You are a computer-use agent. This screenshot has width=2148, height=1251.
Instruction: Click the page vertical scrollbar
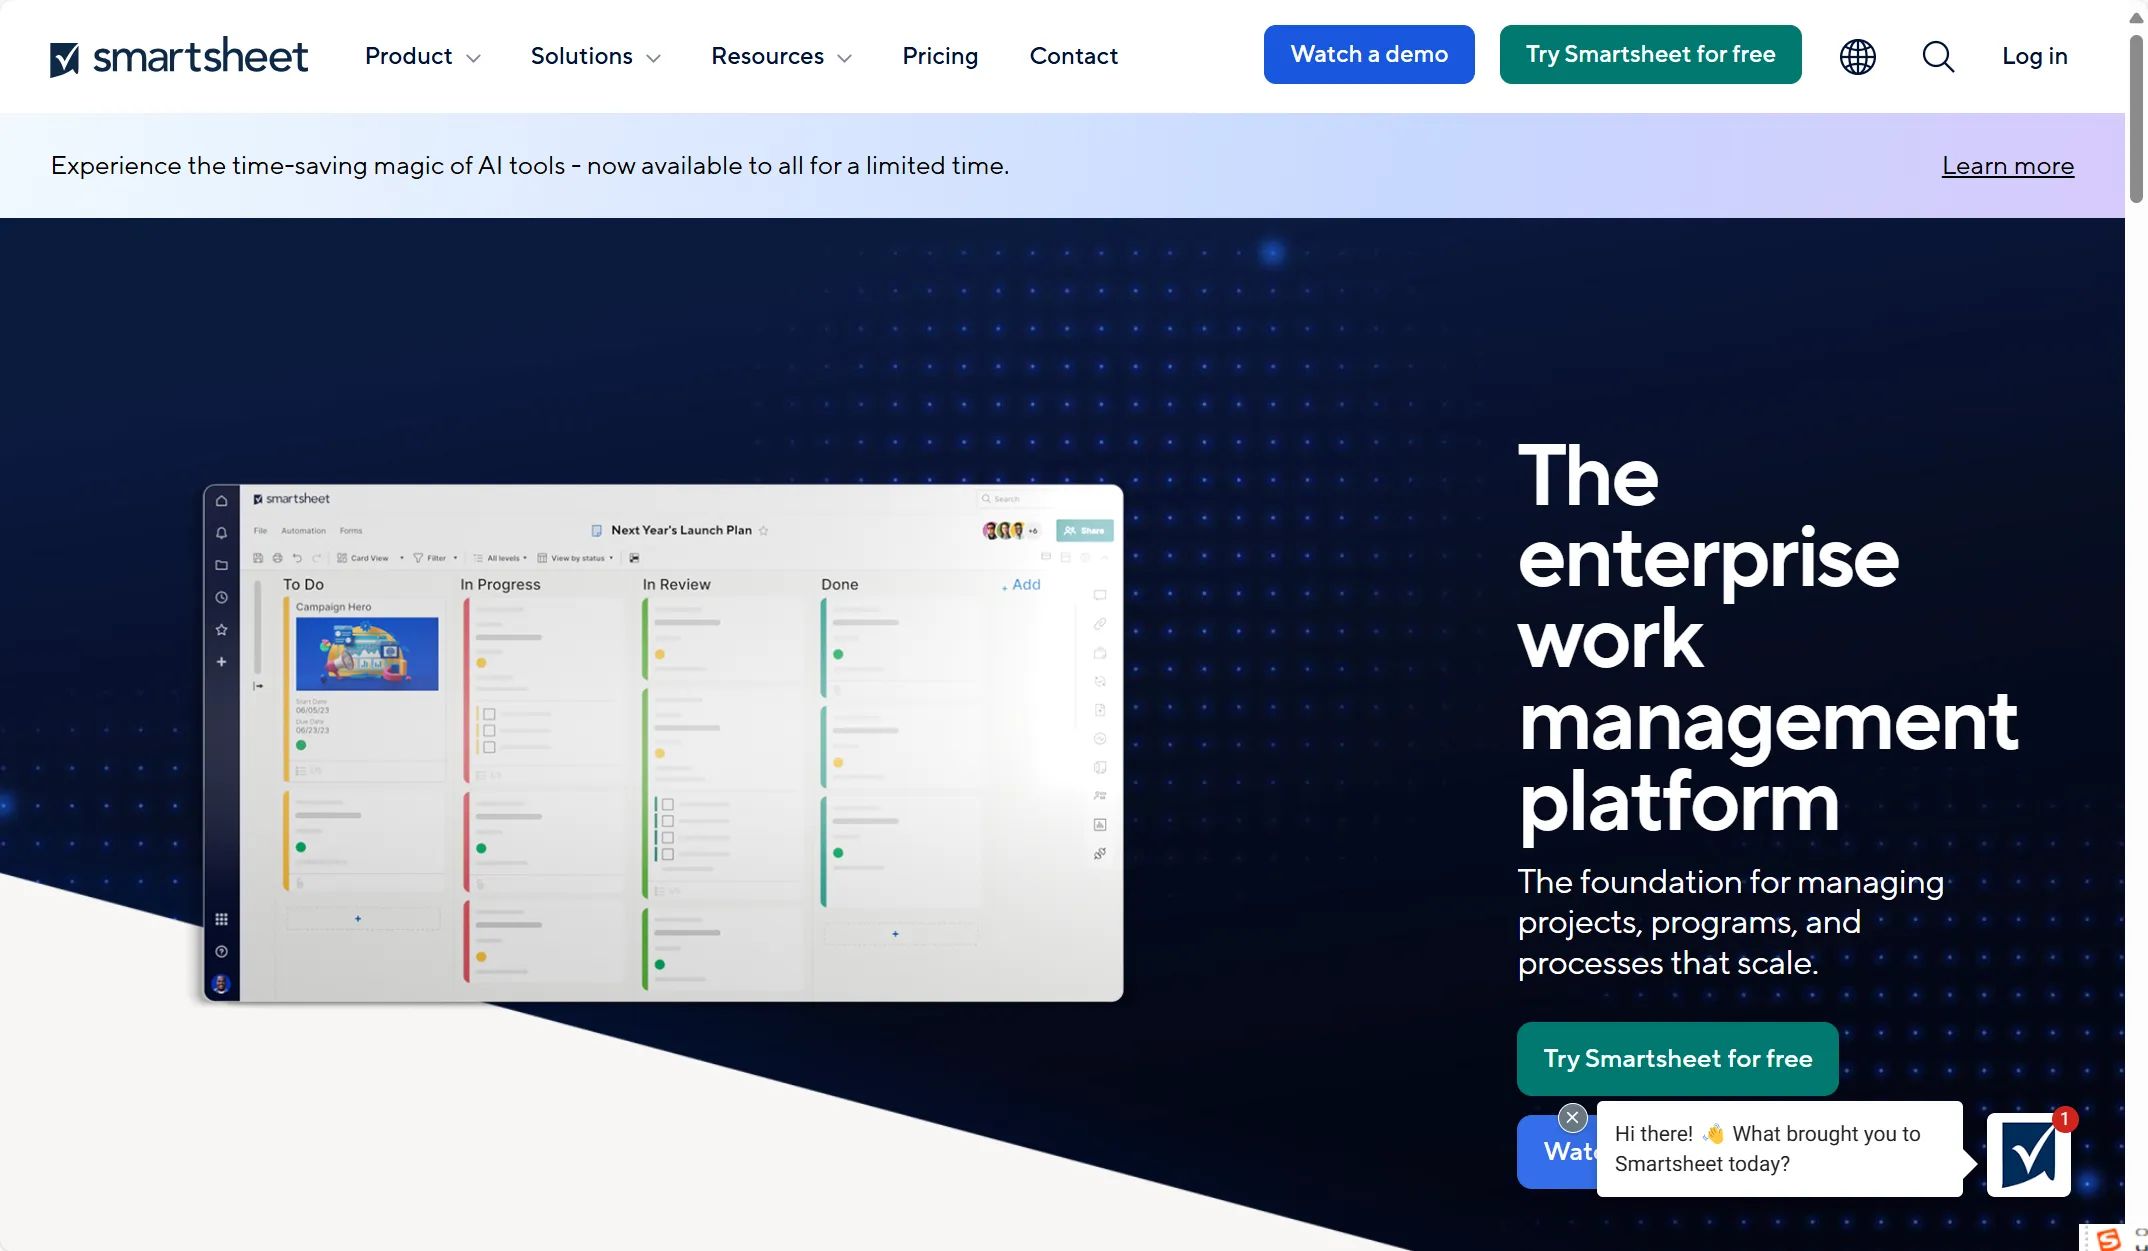point(2136,120)
